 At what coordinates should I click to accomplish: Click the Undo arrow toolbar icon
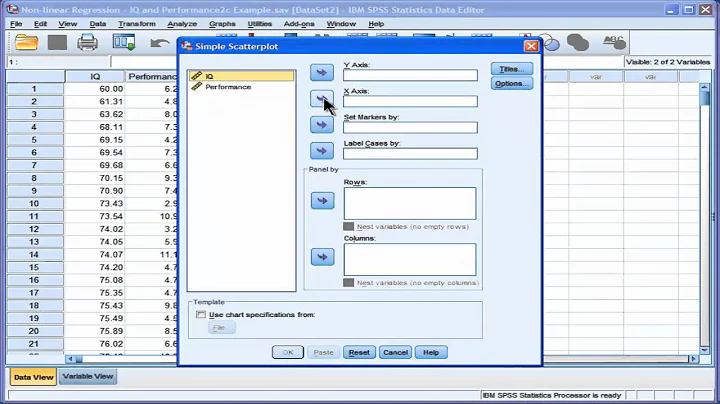[x=159, y=43]
